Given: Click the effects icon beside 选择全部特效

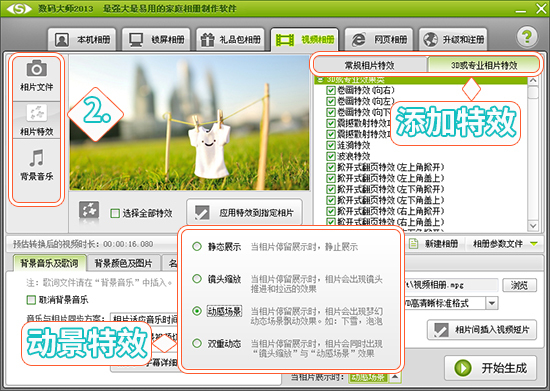Looking at the screenshot, I should (x=89, y=211).
